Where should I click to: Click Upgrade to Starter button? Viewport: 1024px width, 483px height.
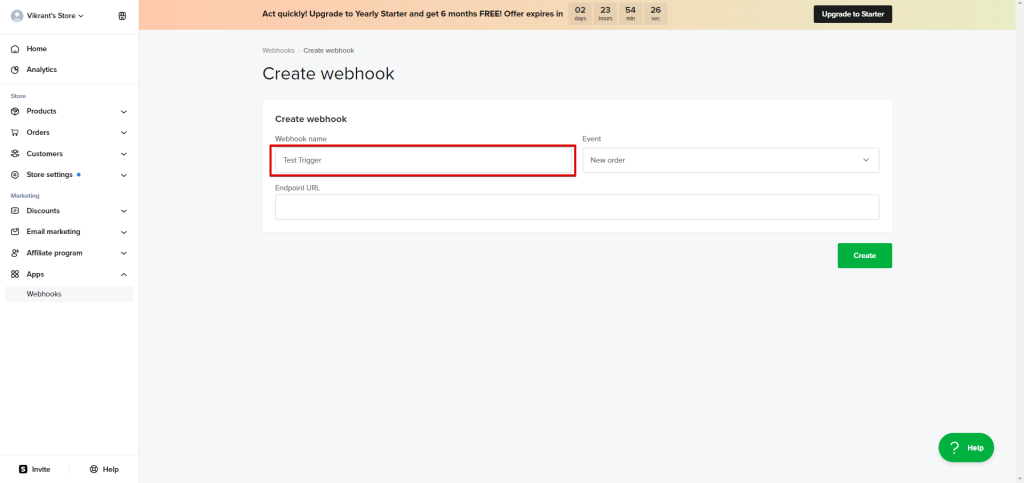coord(852,14)
